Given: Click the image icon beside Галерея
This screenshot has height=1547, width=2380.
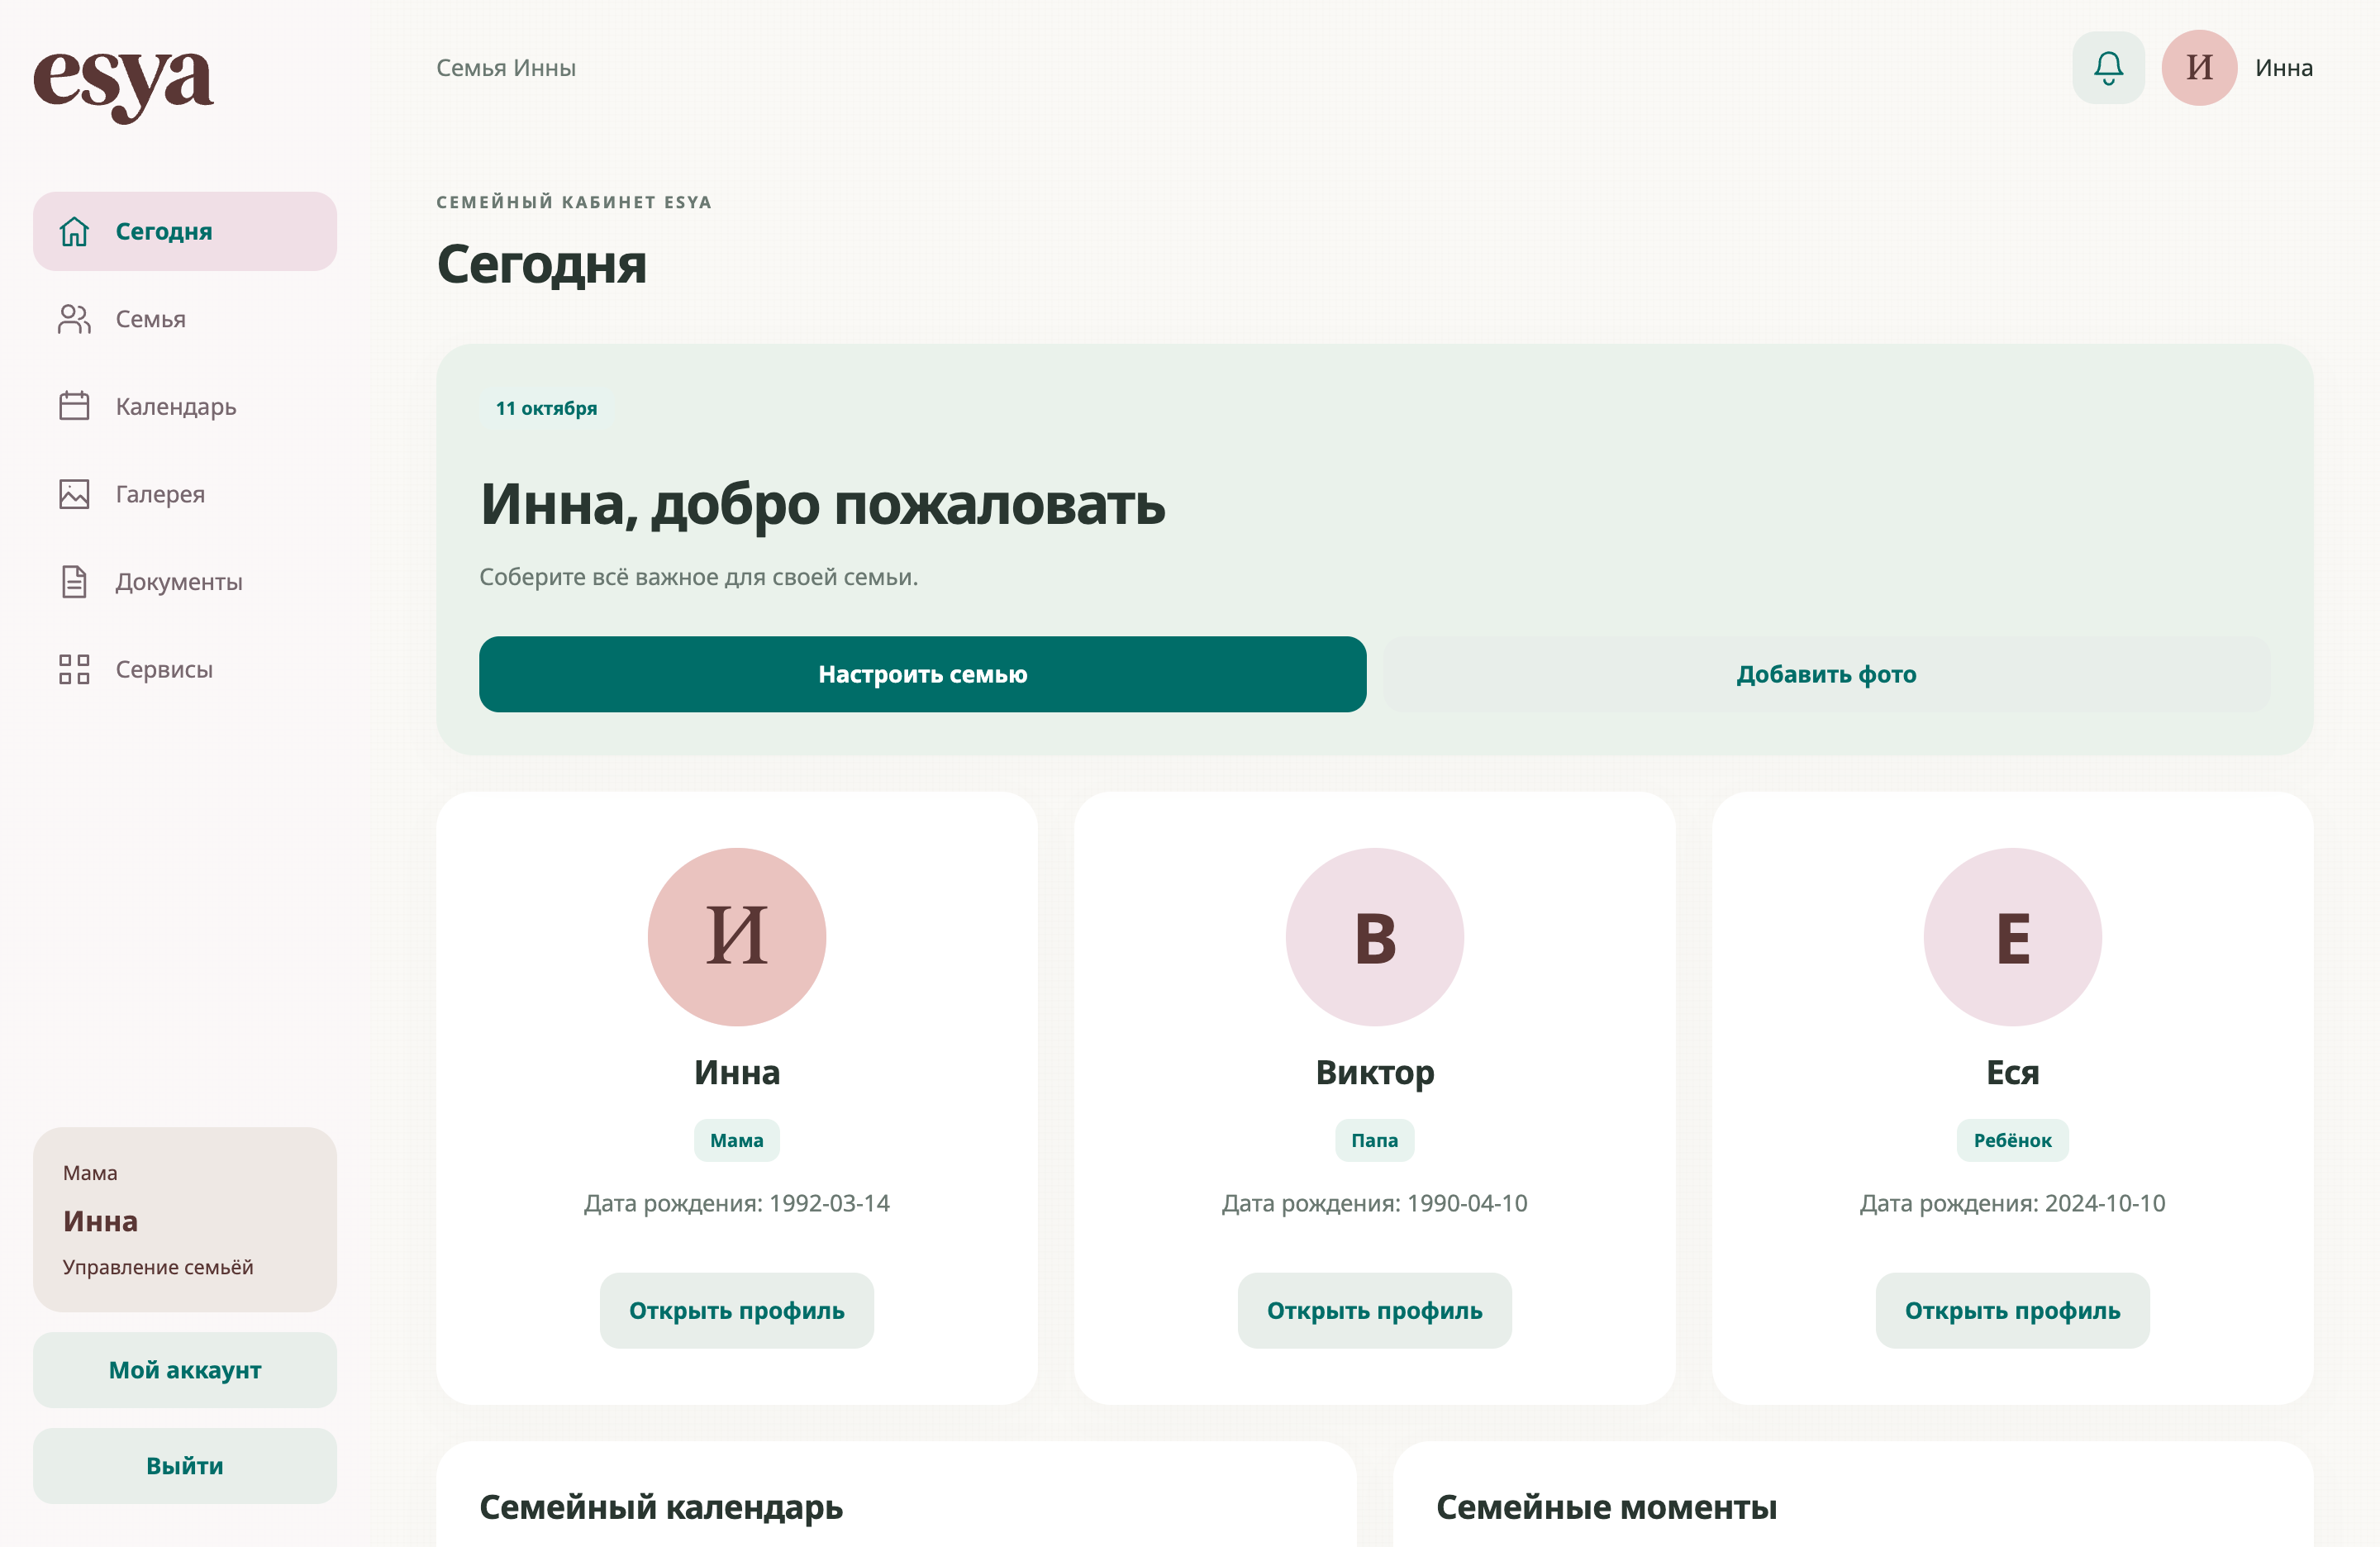Looking at the screenshot, I should [x=74, y=494].
